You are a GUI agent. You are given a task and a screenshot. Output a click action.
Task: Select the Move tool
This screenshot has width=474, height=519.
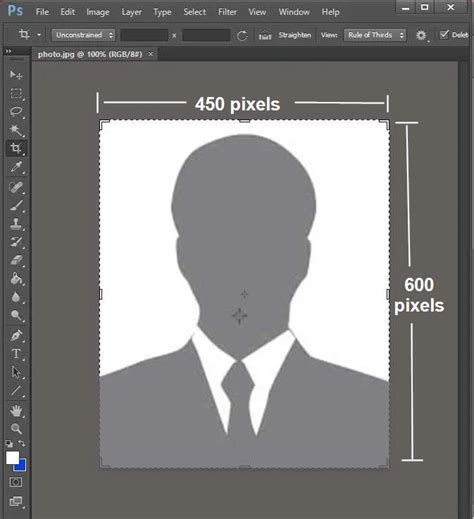tap(16, 75)
